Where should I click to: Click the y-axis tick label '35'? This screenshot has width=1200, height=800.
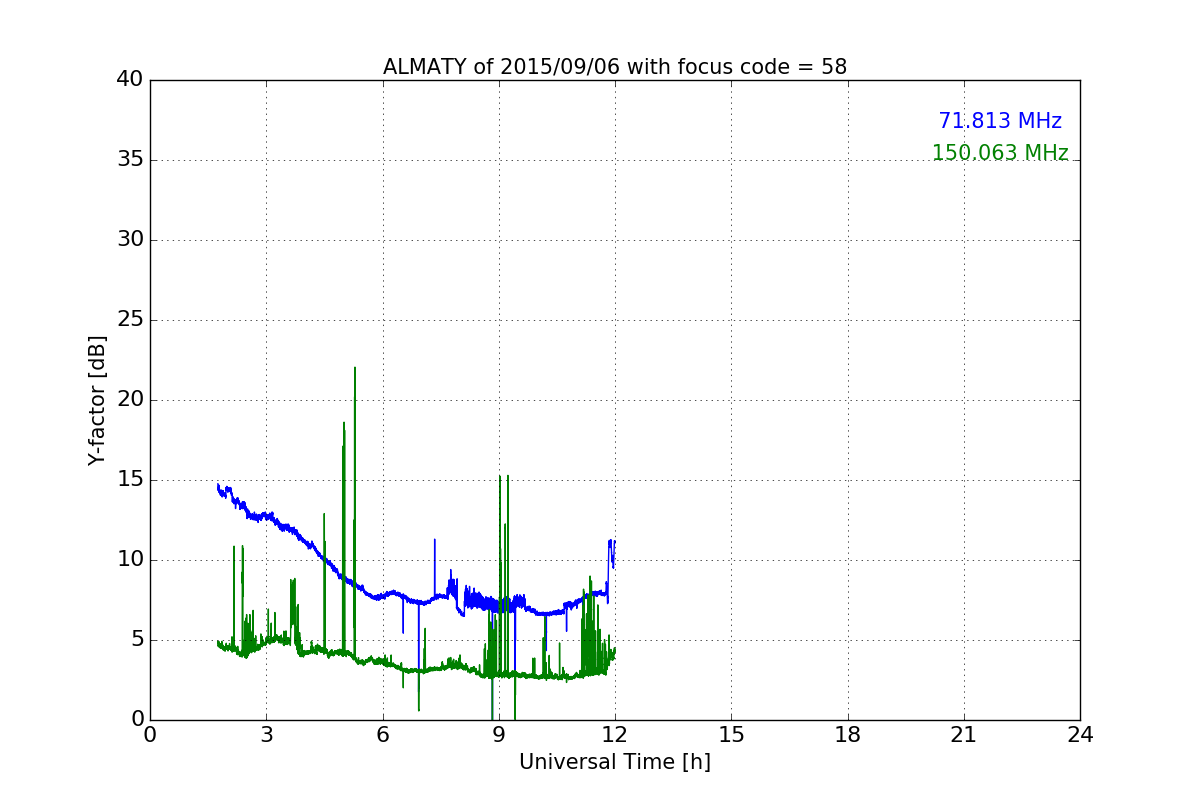[130, 160]
